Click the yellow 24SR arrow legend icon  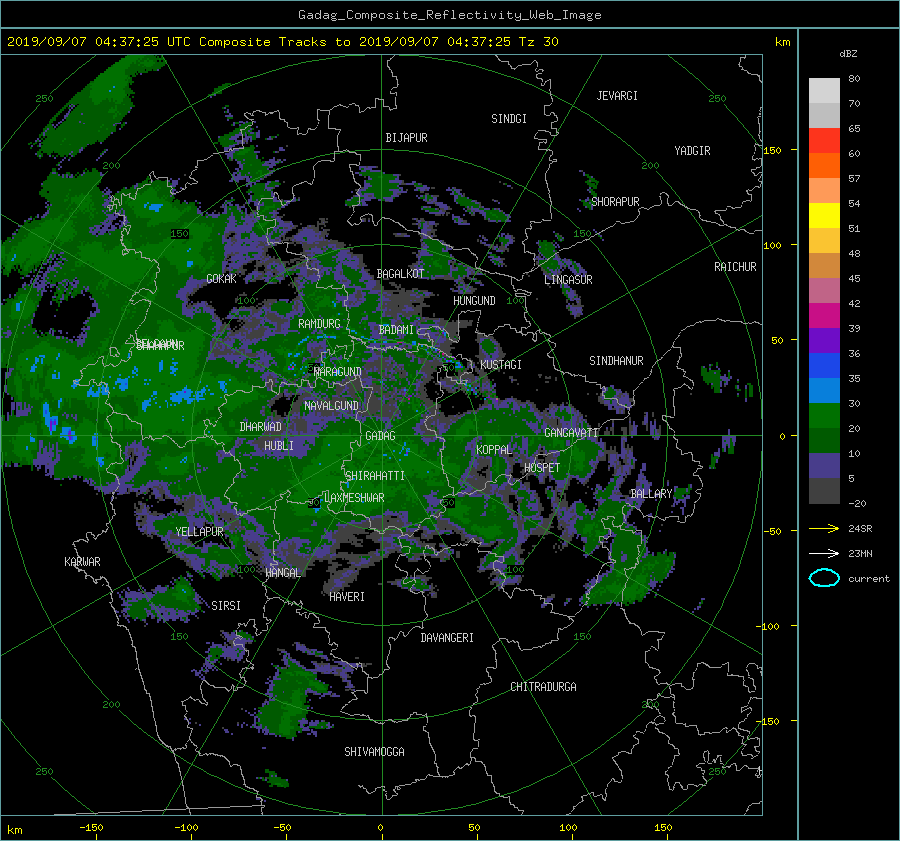(824, 528)
